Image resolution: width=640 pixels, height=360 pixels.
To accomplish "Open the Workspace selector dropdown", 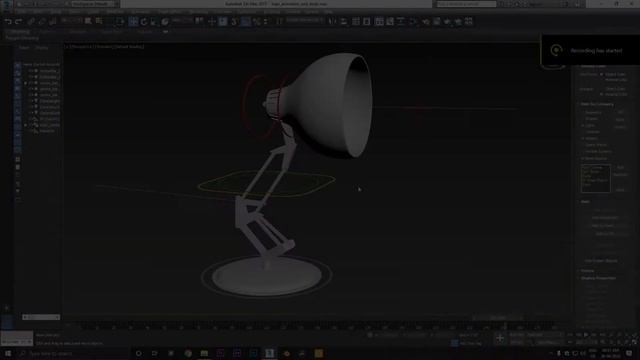I will click(x=95, y=4).
